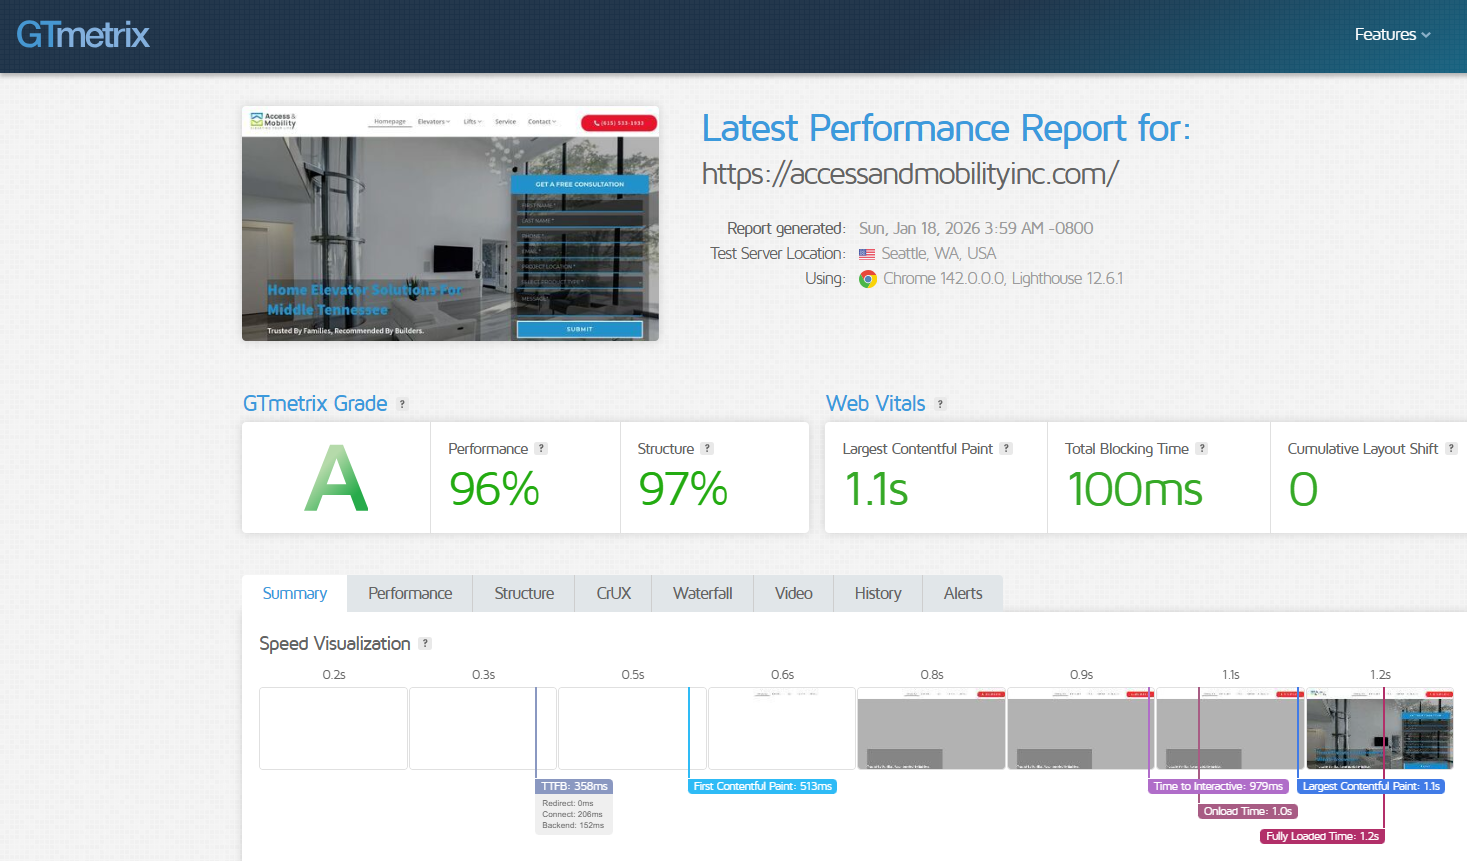
Task: Open the CrUX tab
Action: pos(614,593)
